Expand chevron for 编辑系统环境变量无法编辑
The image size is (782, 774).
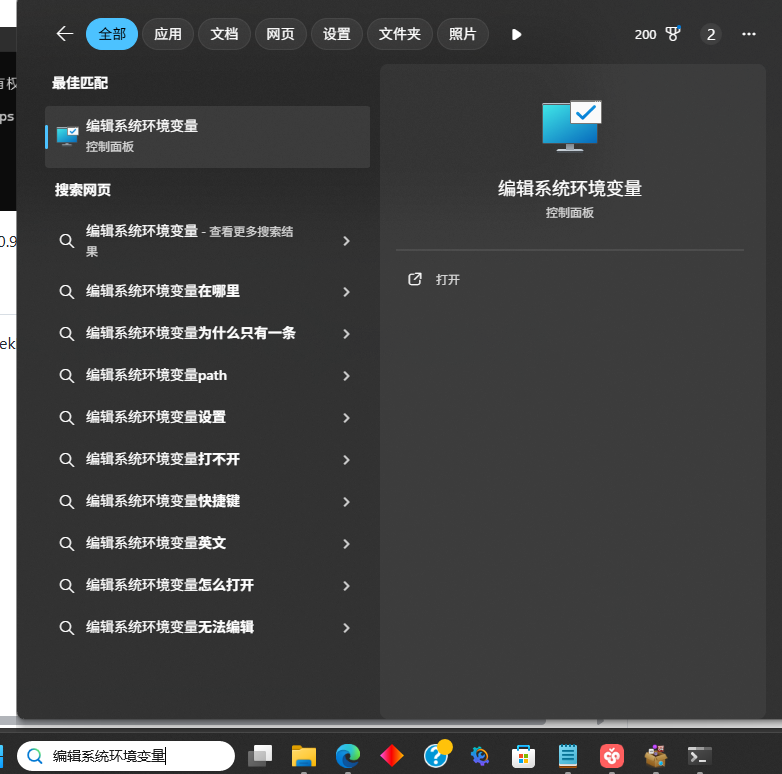pos(346,628)
